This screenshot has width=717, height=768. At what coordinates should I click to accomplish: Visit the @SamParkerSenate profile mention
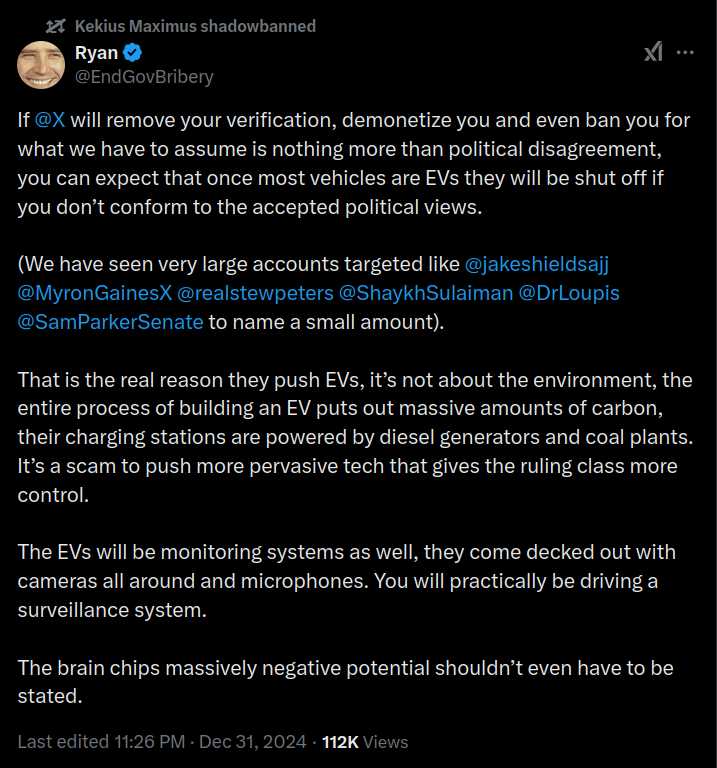110,322
